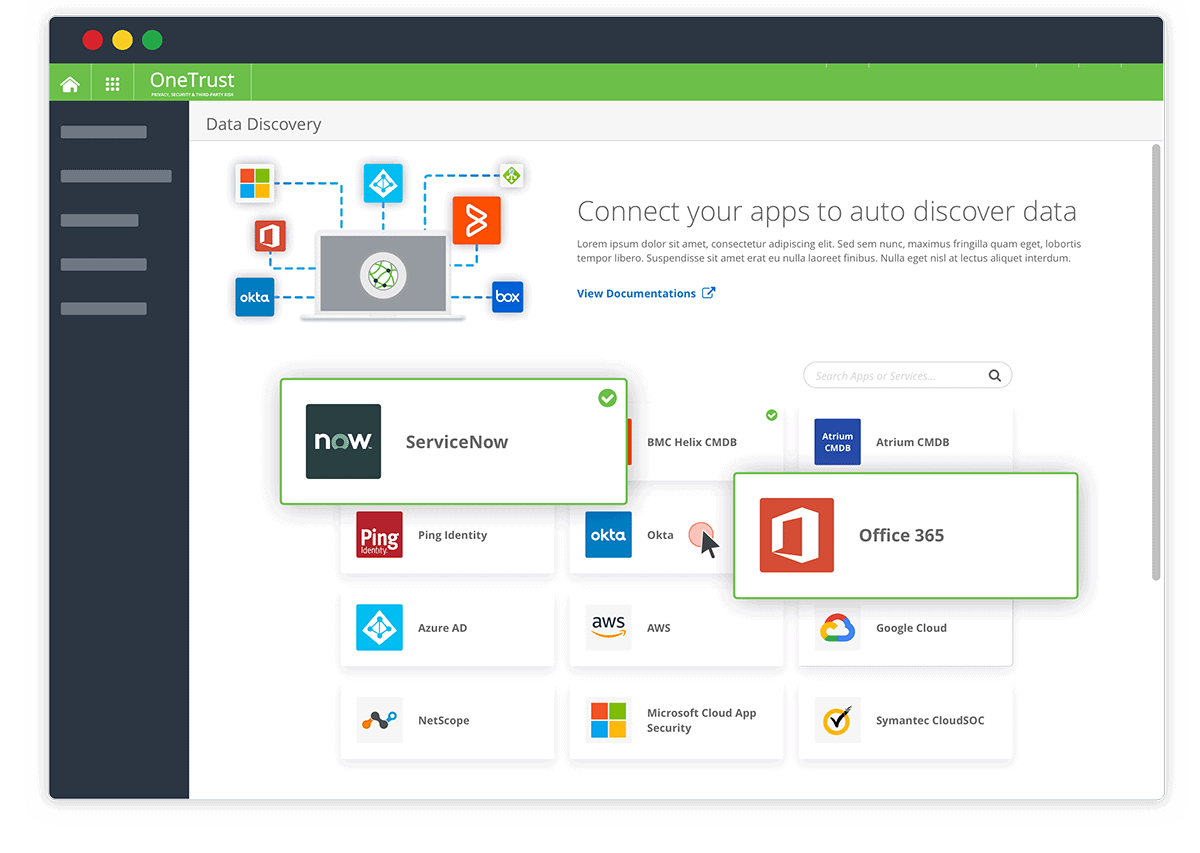Screen dimensions: 1200x853
Task: Choose the Ping Identity label
Action: point(452,535)
